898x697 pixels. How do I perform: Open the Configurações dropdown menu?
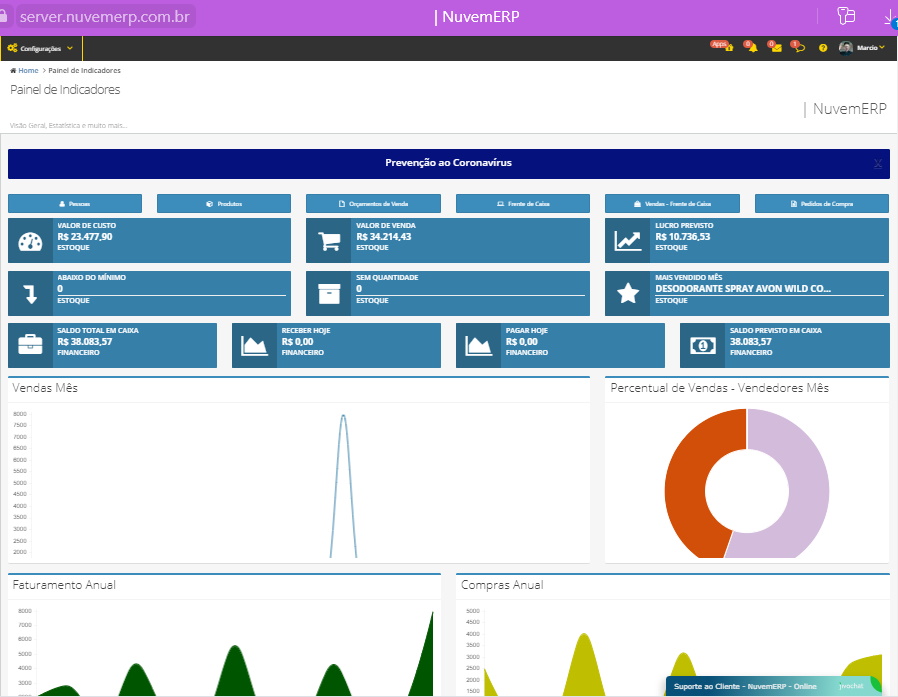click(x=41, y=48)
